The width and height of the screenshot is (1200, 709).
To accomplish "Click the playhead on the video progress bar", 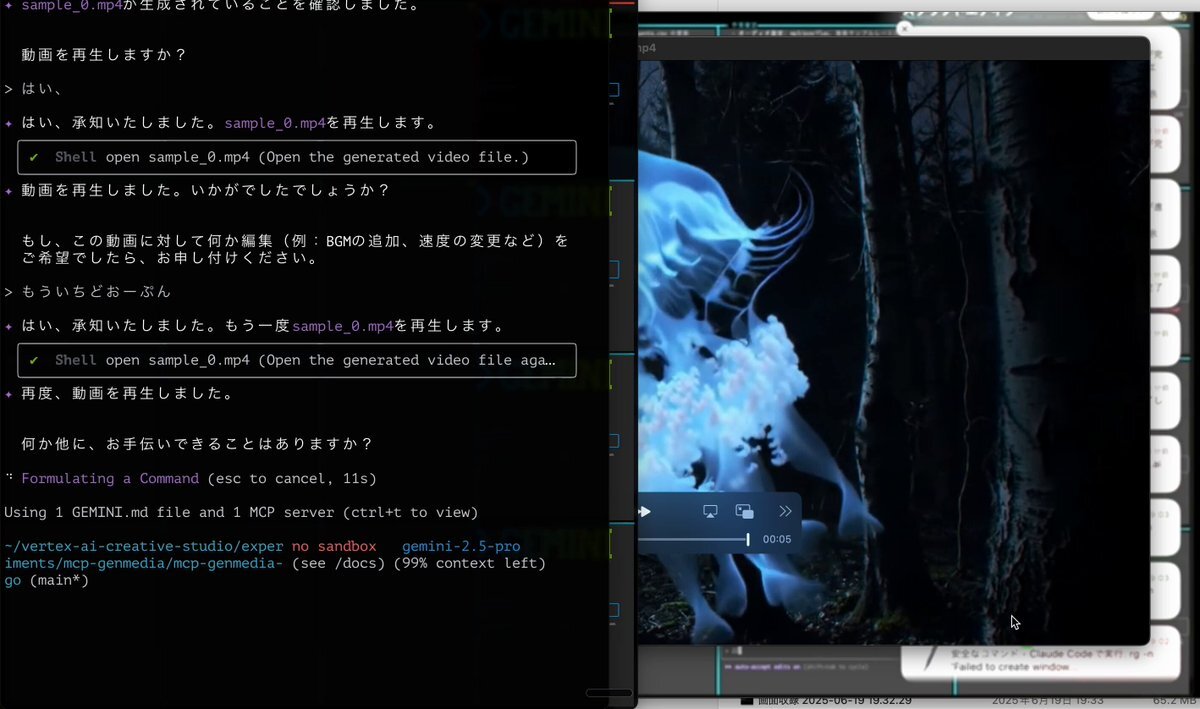I will coord(747,540).
